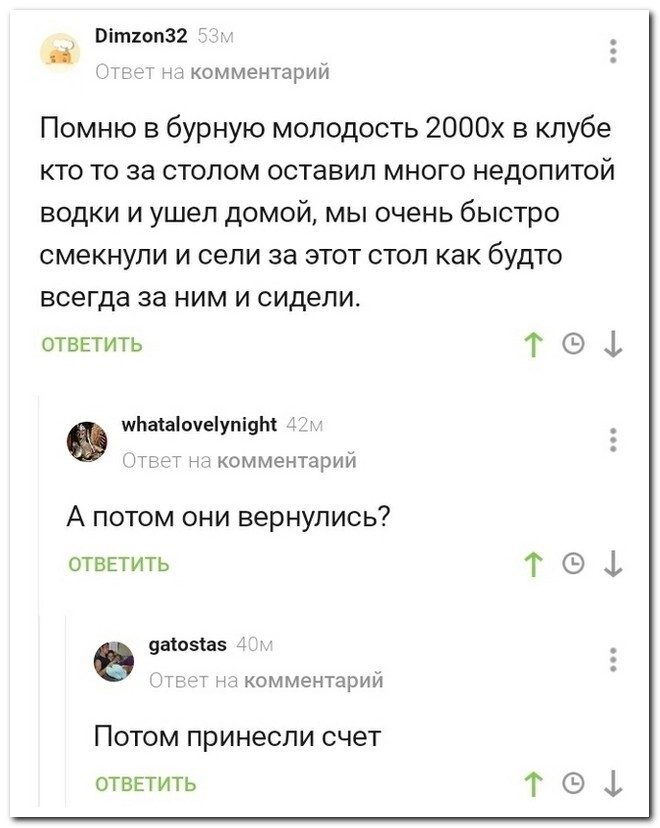
Task: Open the three-dot menu on Dimzon32's comment
Action: [613, 49]
